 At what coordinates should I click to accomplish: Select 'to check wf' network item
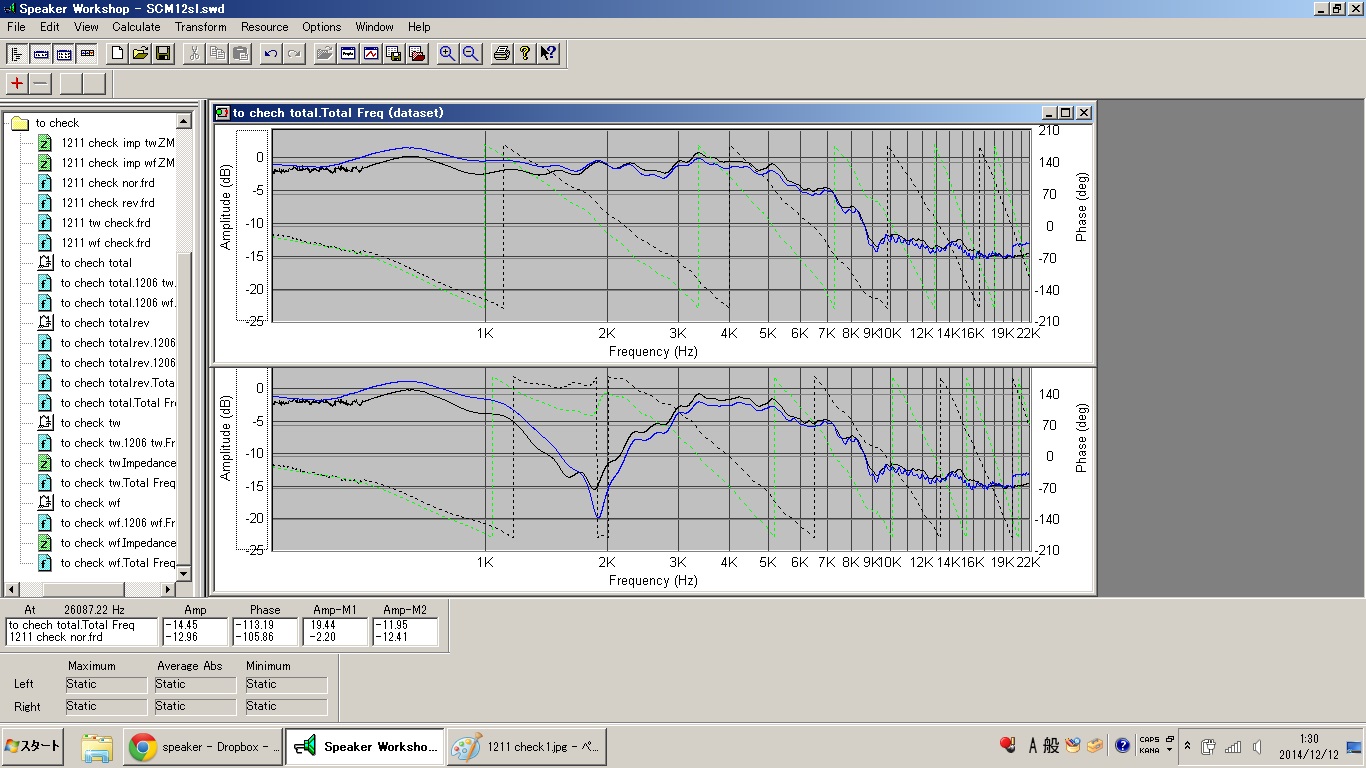(90, 503)
